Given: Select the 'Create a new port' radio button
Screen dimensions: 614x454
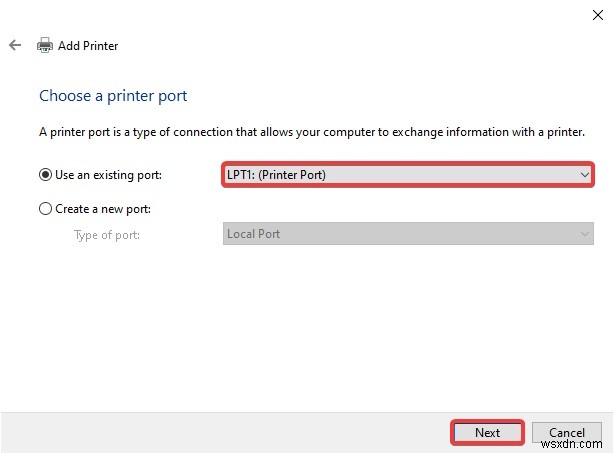Looking at the screenshot, I should pos(45,209).
